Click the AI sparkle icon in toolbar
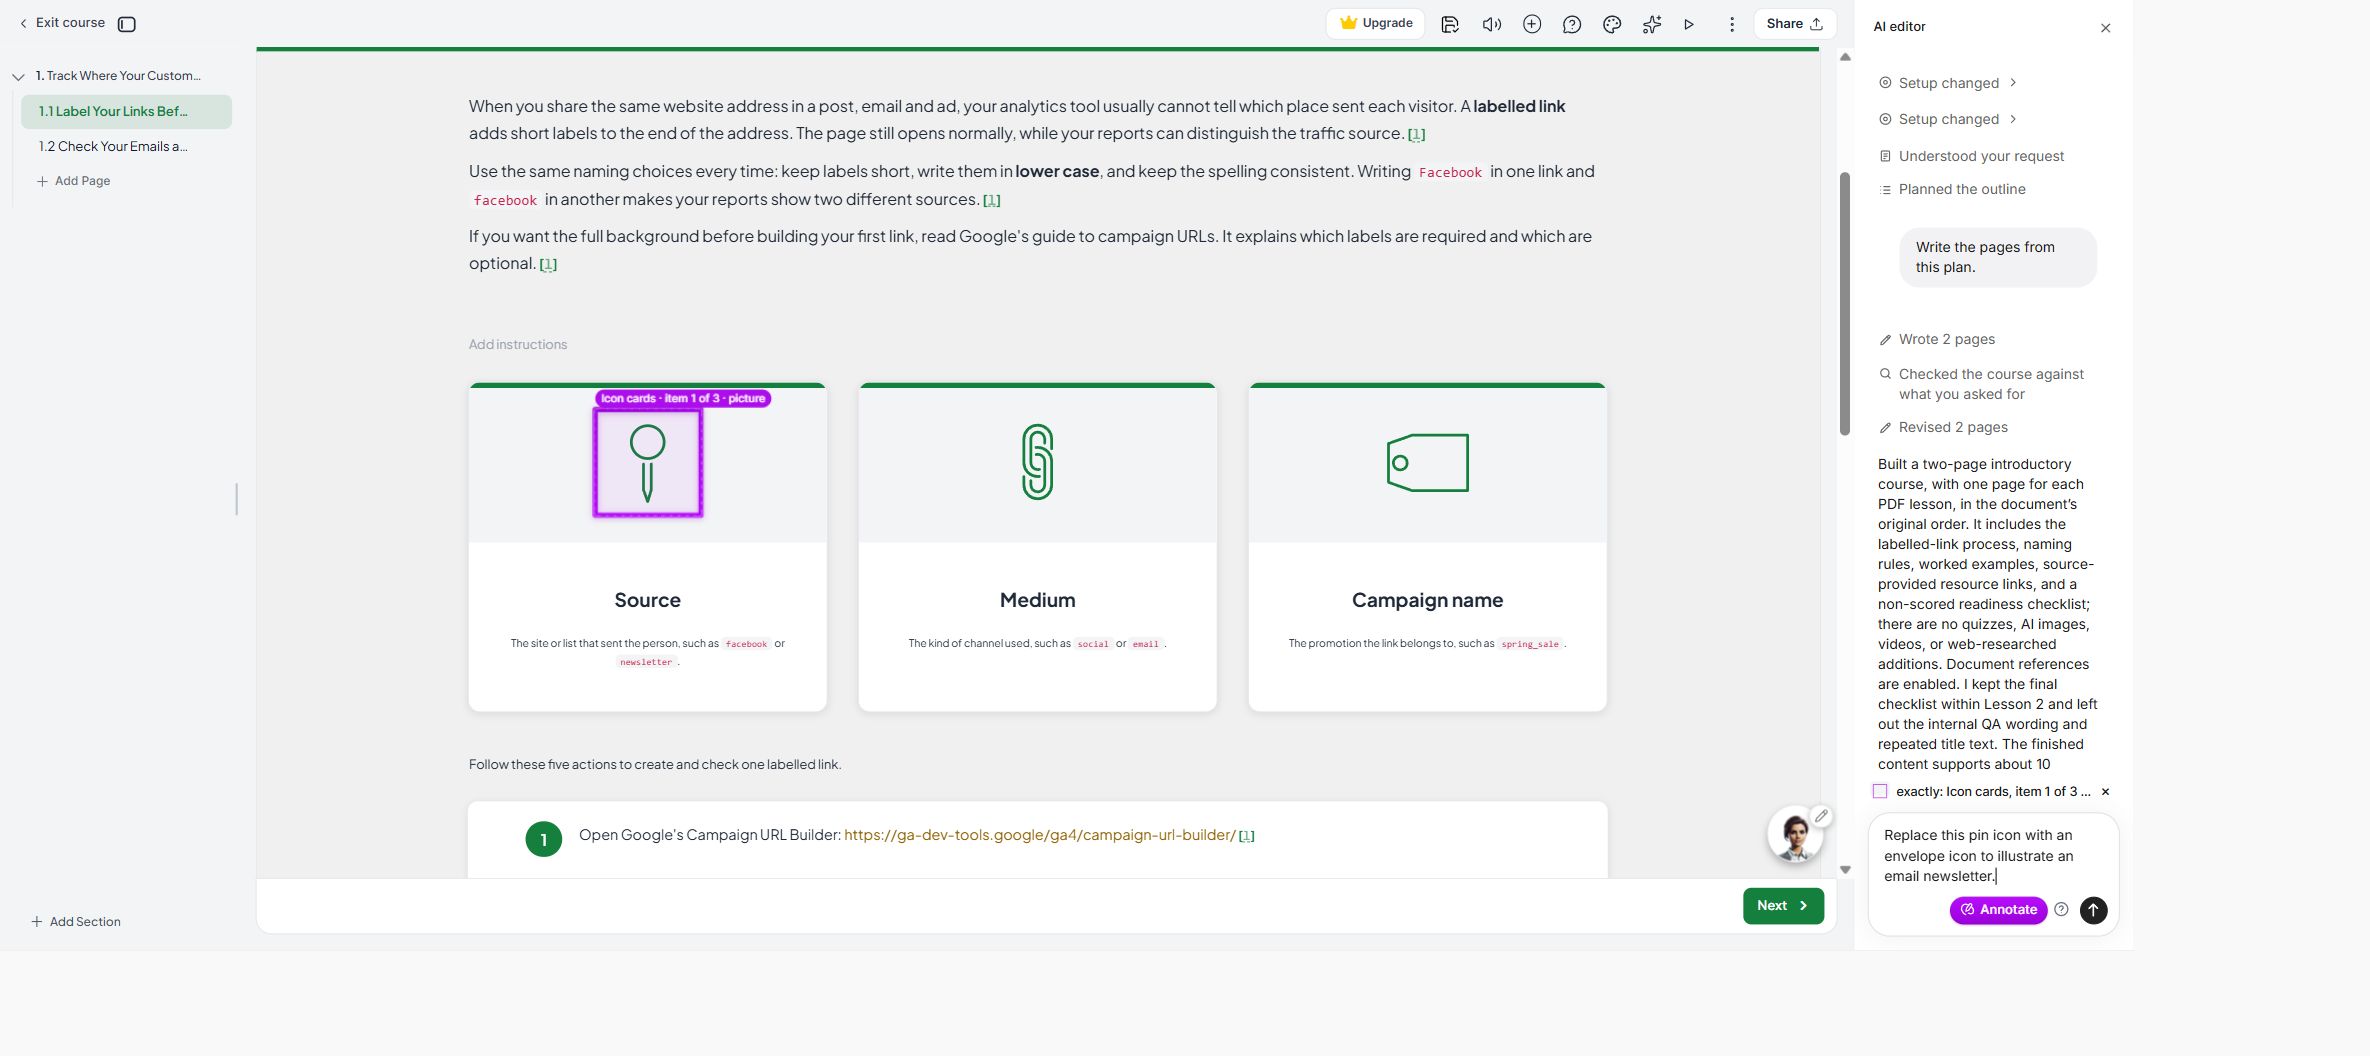The width and height of the screenshot is (2370, 1056). tap(1652, 24)
